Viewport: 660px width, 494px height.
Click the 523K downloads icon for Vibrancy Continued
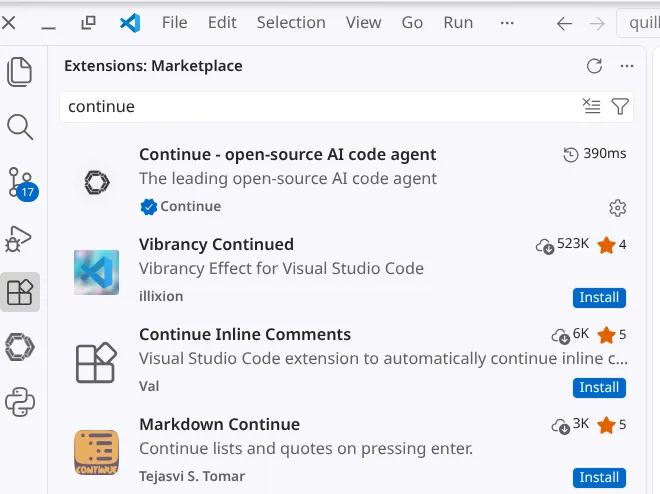click(x=545, y=246)
